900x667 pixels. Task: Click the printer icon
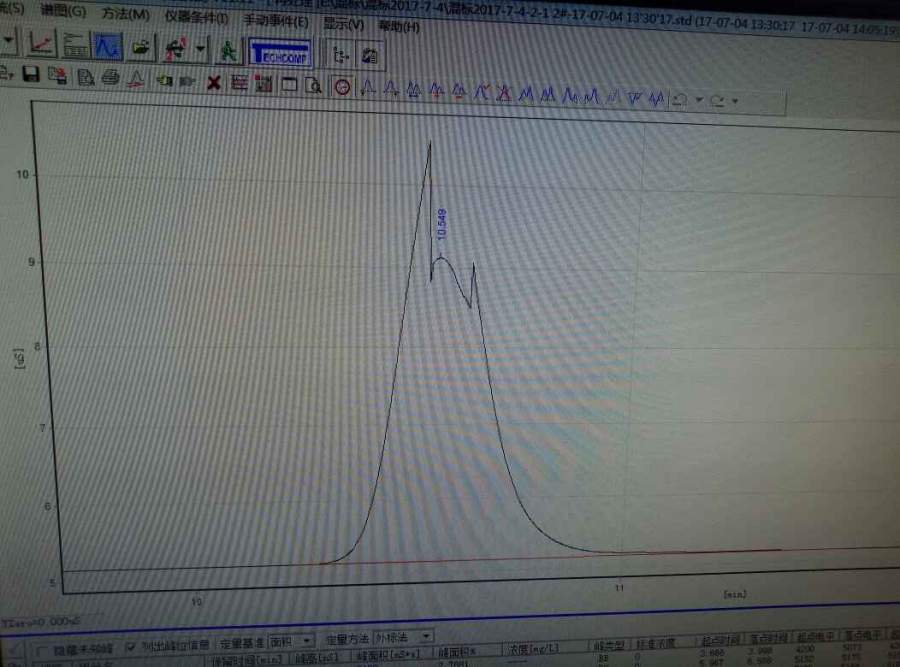(110, 77)
